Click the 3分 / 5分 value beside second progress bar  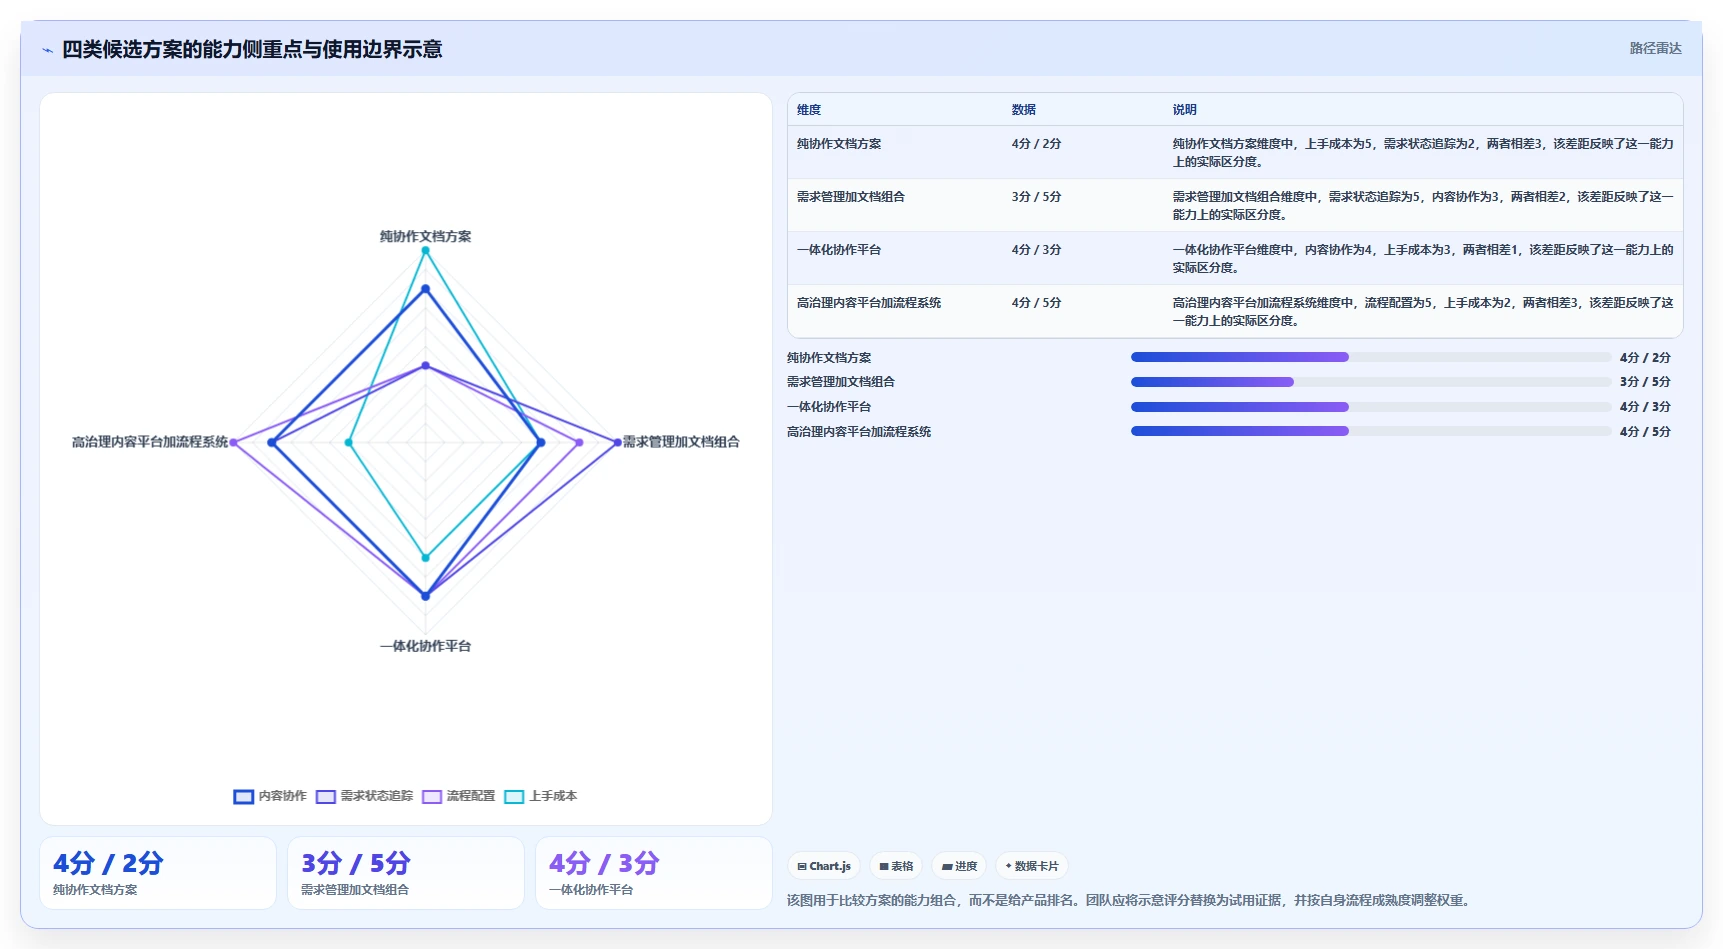pyautogui.click(x=1645, y=382)
